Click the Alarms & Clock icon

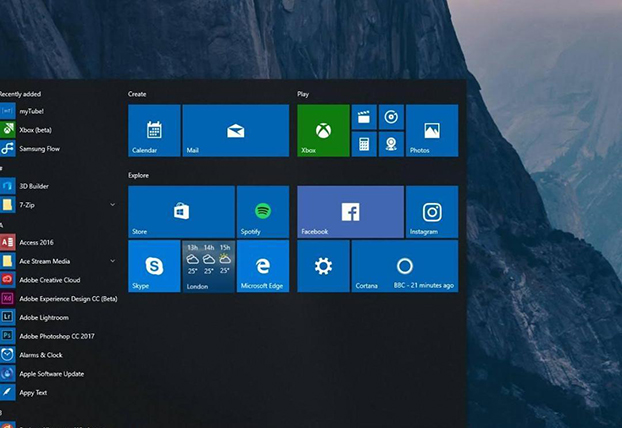pyautogui.click(x=8, y=355)
